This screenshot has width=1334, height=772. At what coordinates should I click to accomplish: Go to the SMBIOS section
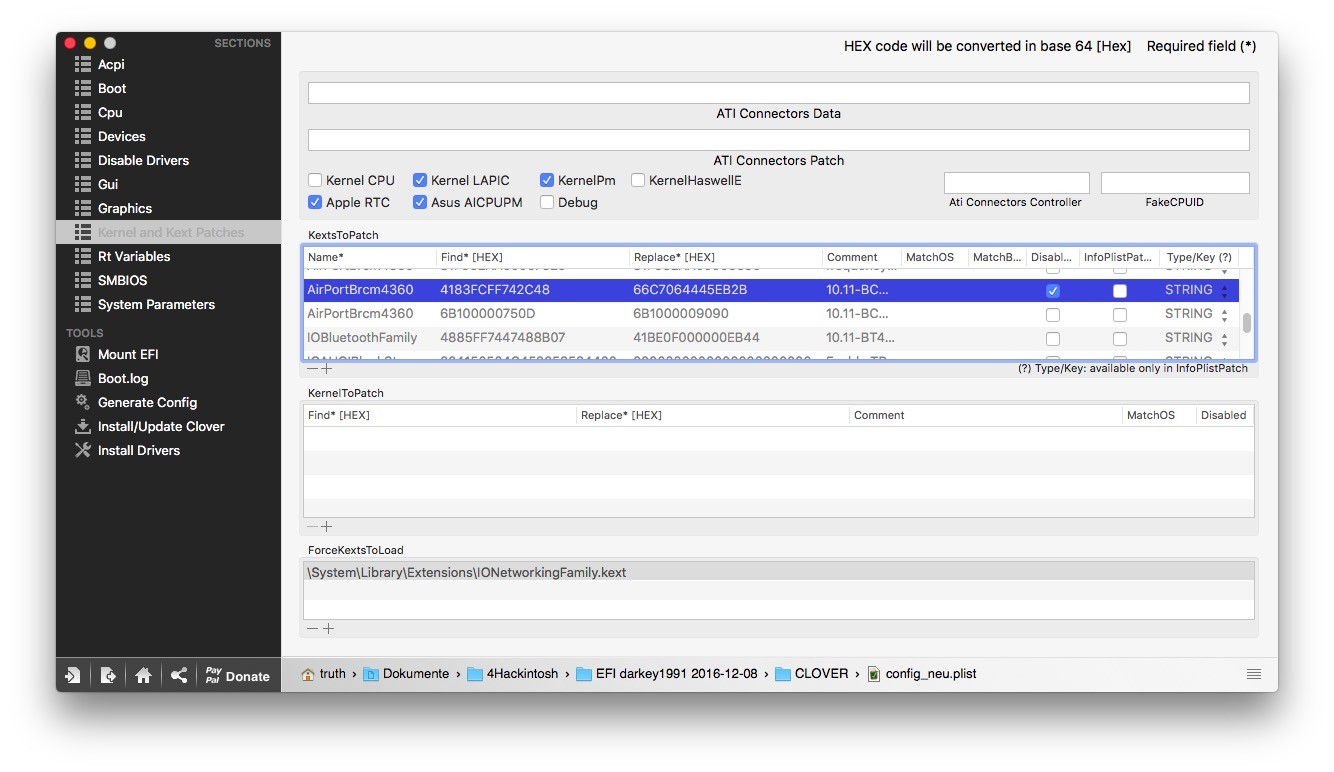click(x=122, y=280)
